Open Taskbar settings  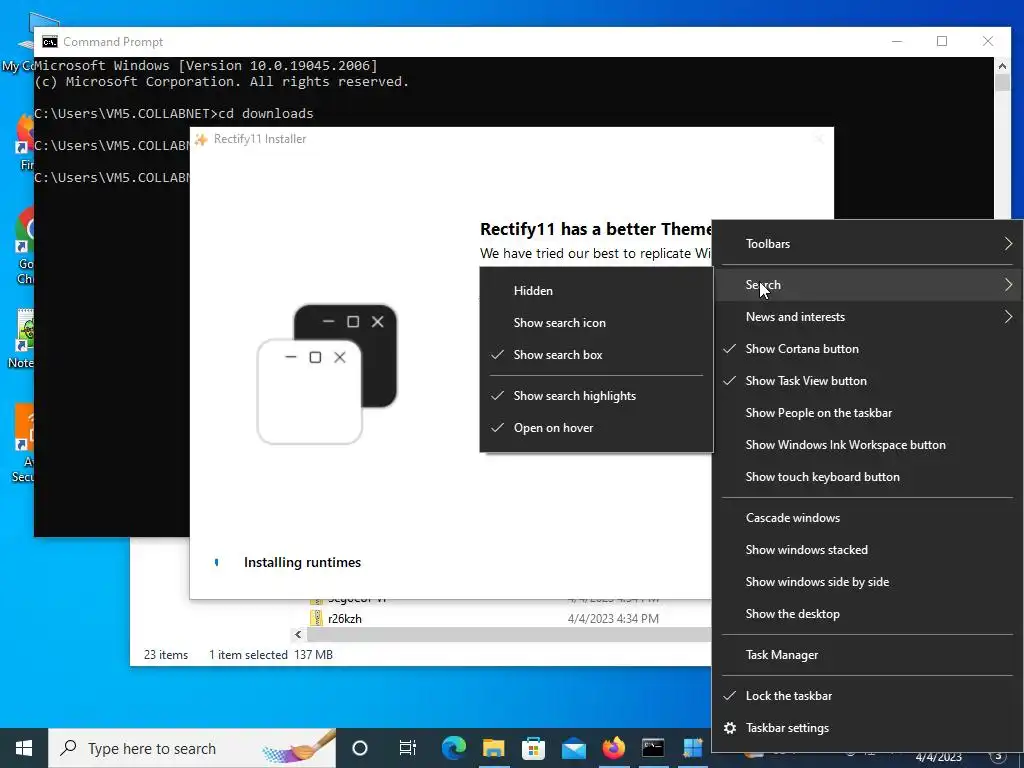point(869,728)
